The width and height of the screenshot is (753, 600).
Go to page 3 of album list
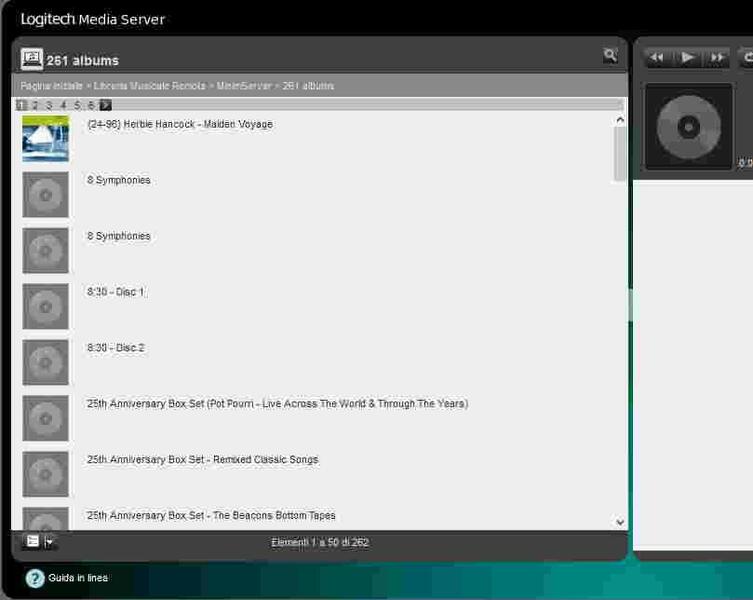[x=49, y=105]
